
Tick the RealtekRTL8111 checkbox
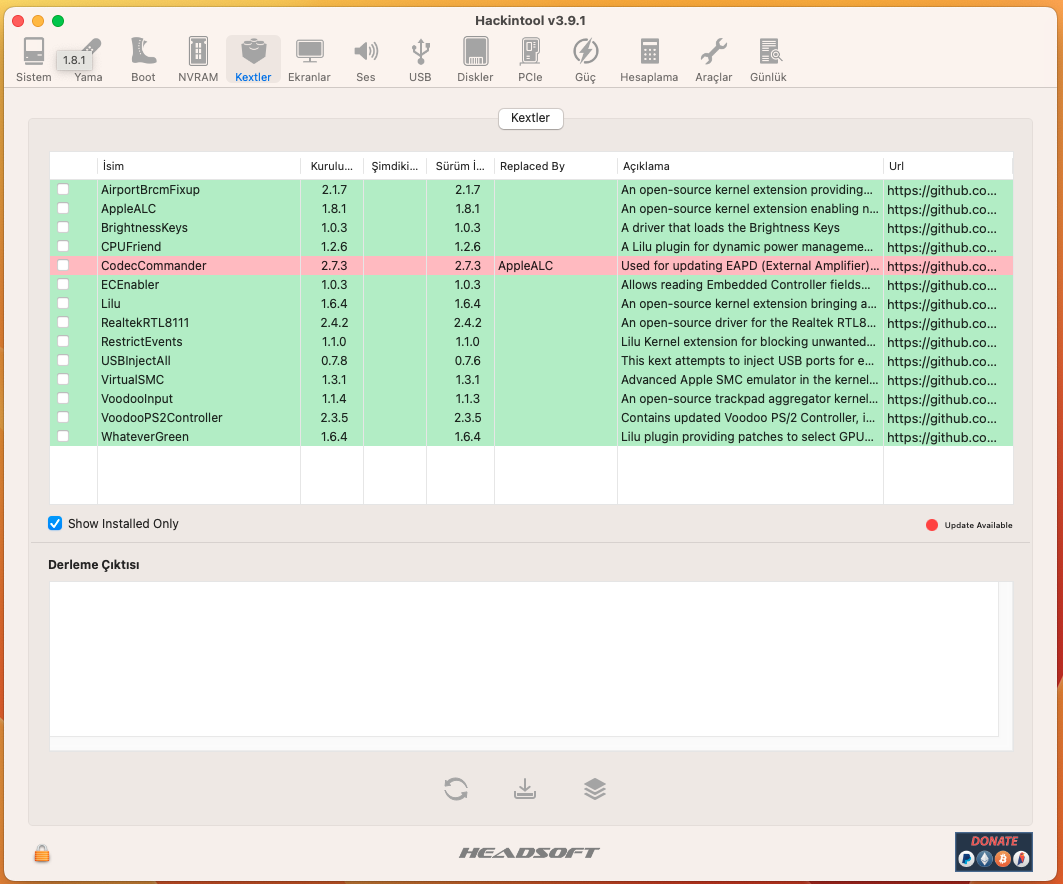click(63, 322)
